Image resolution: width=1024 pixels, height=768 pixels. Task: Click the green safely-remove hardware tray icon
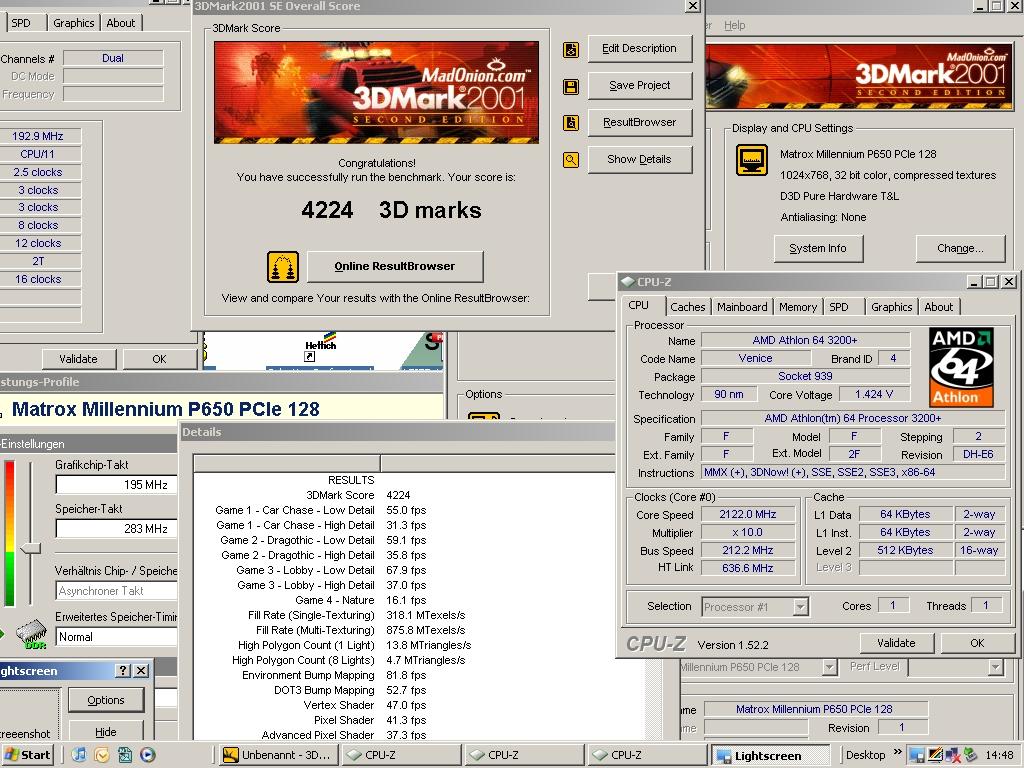click(x=969, y=756)
